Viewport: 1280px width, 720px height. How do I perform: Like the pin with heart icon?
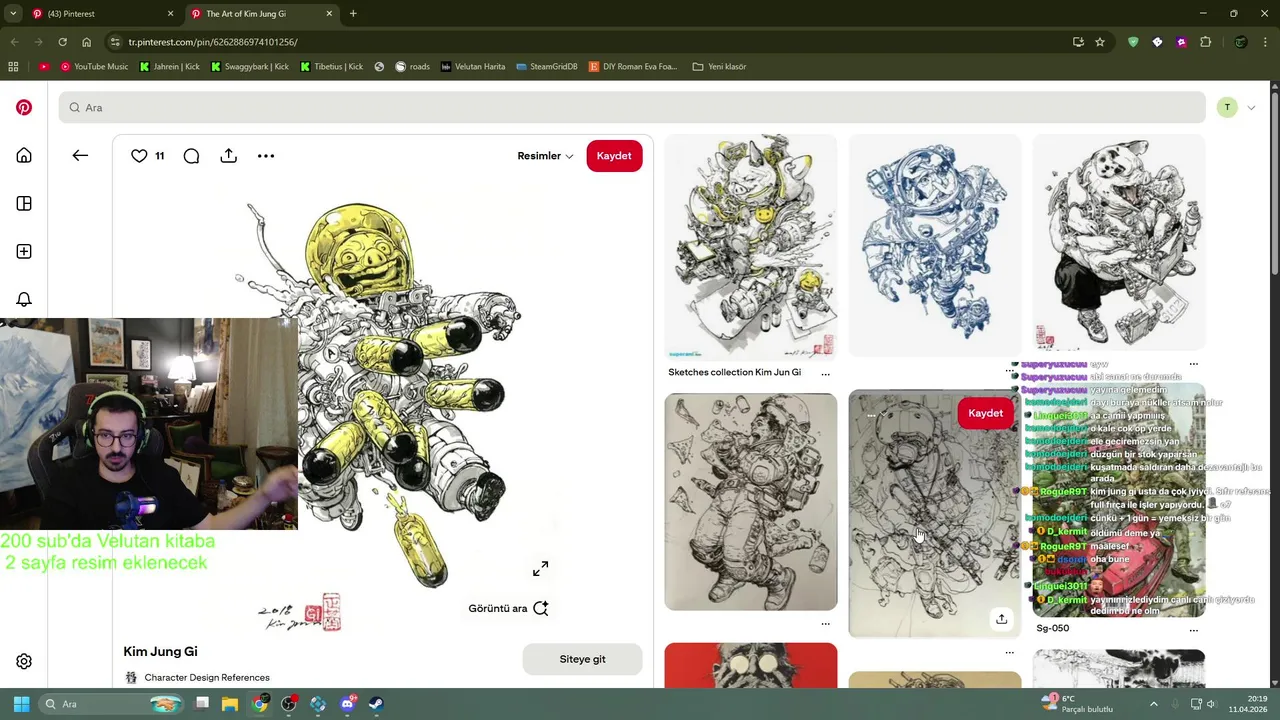coord(139,156)
